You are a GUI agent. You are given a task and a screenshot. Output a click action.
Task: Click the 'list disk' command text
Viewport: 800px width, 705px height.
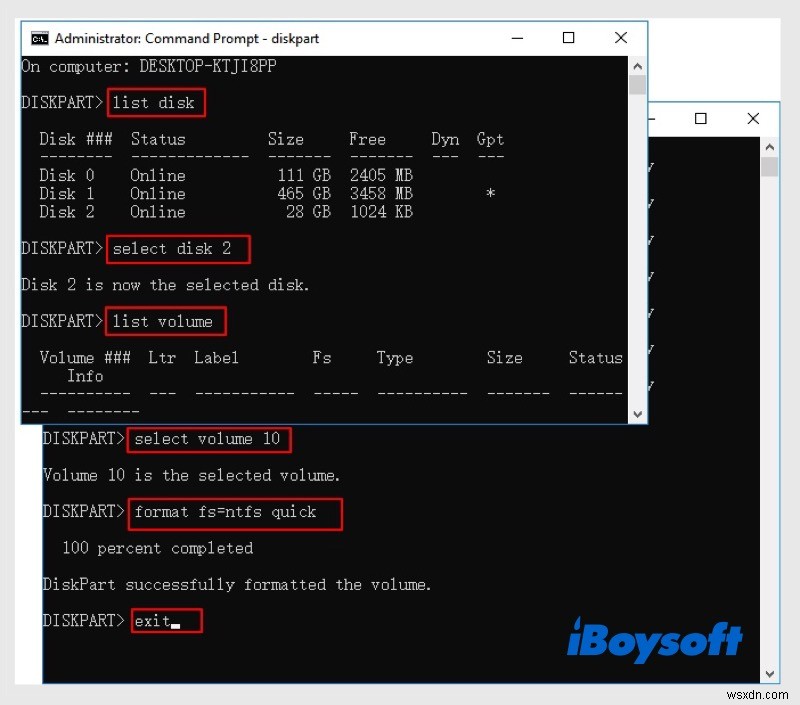point(154,103)
